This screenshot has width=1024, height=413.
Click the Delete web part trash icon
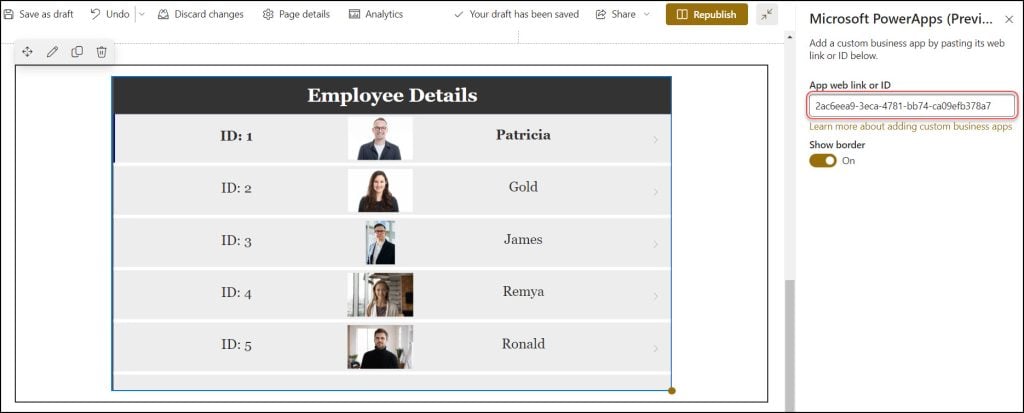(101, 52)
